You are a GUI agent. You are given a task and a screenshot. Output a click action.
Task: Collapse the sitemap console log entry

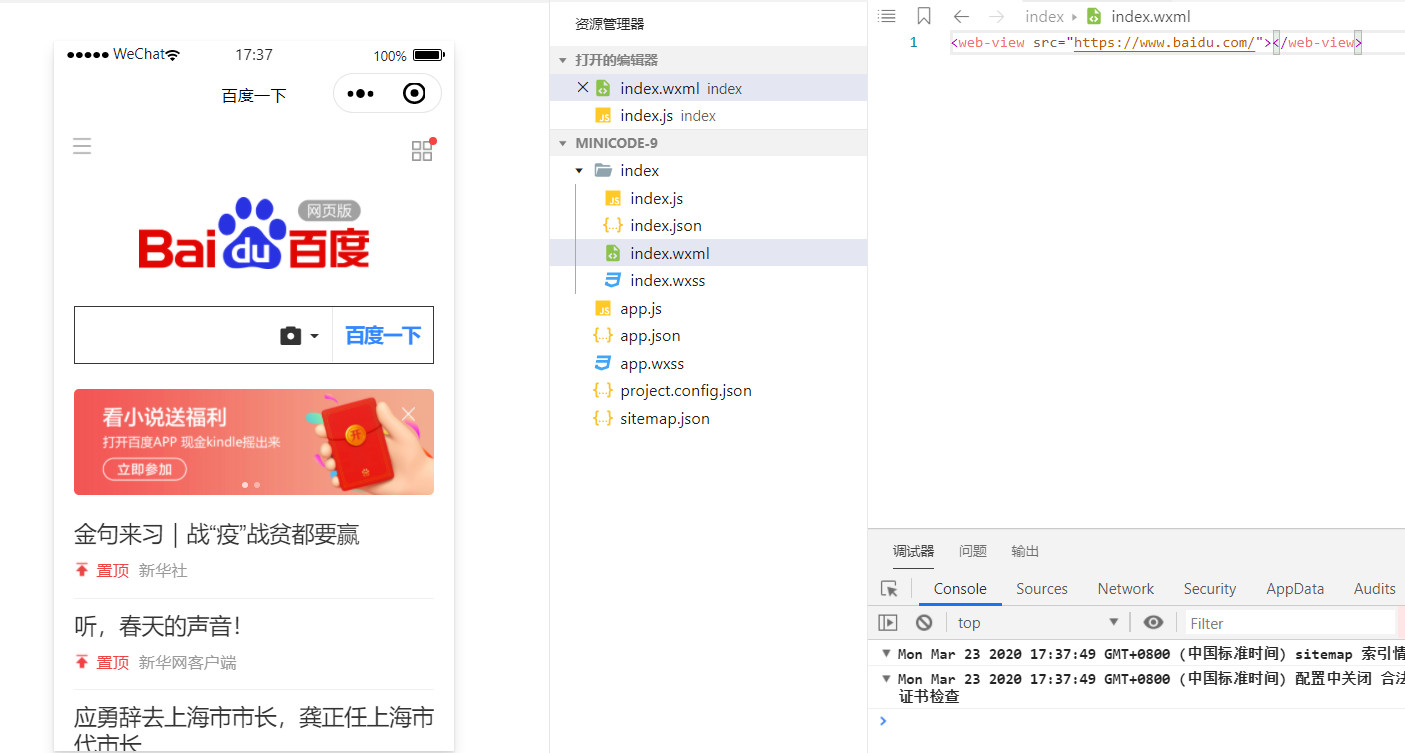click(x=885, y=653)
